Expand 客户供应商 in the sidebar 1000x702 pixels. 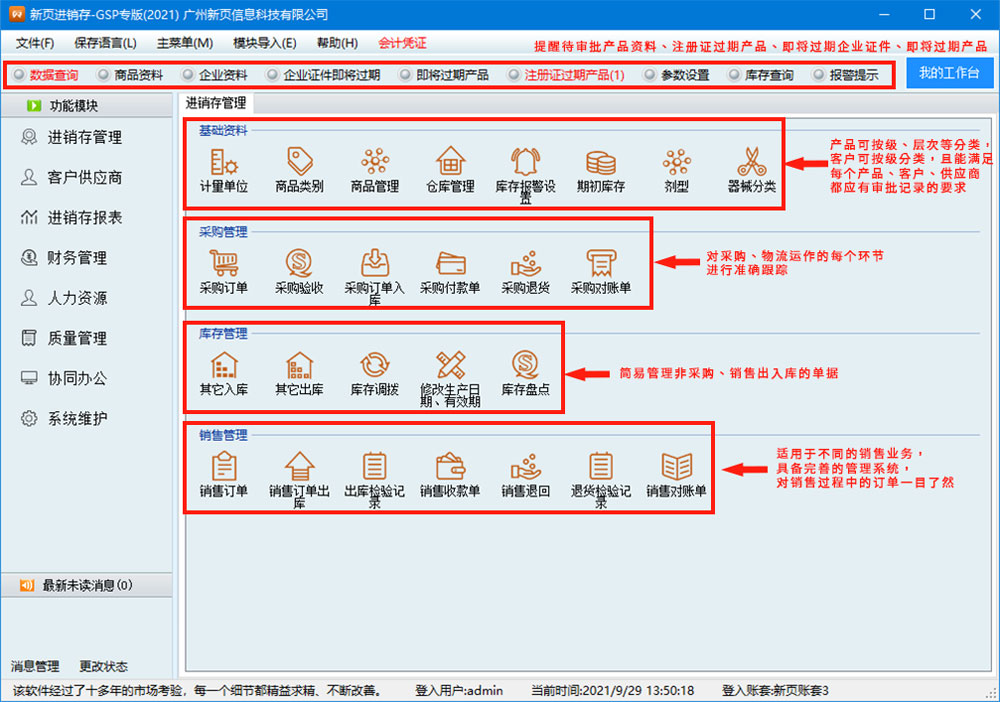pos(84,178)
